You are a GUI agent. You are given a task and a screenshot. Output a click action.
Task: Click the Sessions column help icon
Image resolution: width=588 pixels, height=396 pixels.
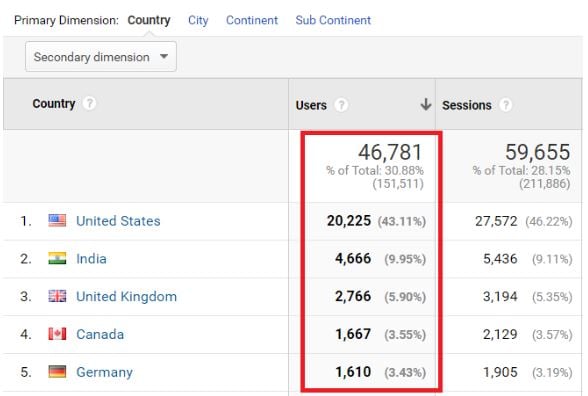[506, 105]
